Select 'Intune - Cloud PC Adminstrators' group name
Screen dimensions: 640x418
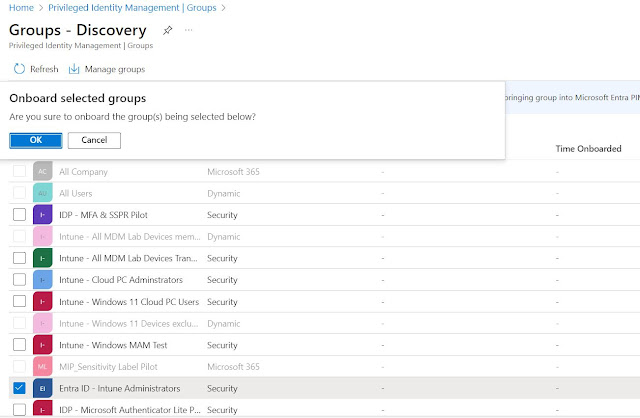tap(121, 280)
